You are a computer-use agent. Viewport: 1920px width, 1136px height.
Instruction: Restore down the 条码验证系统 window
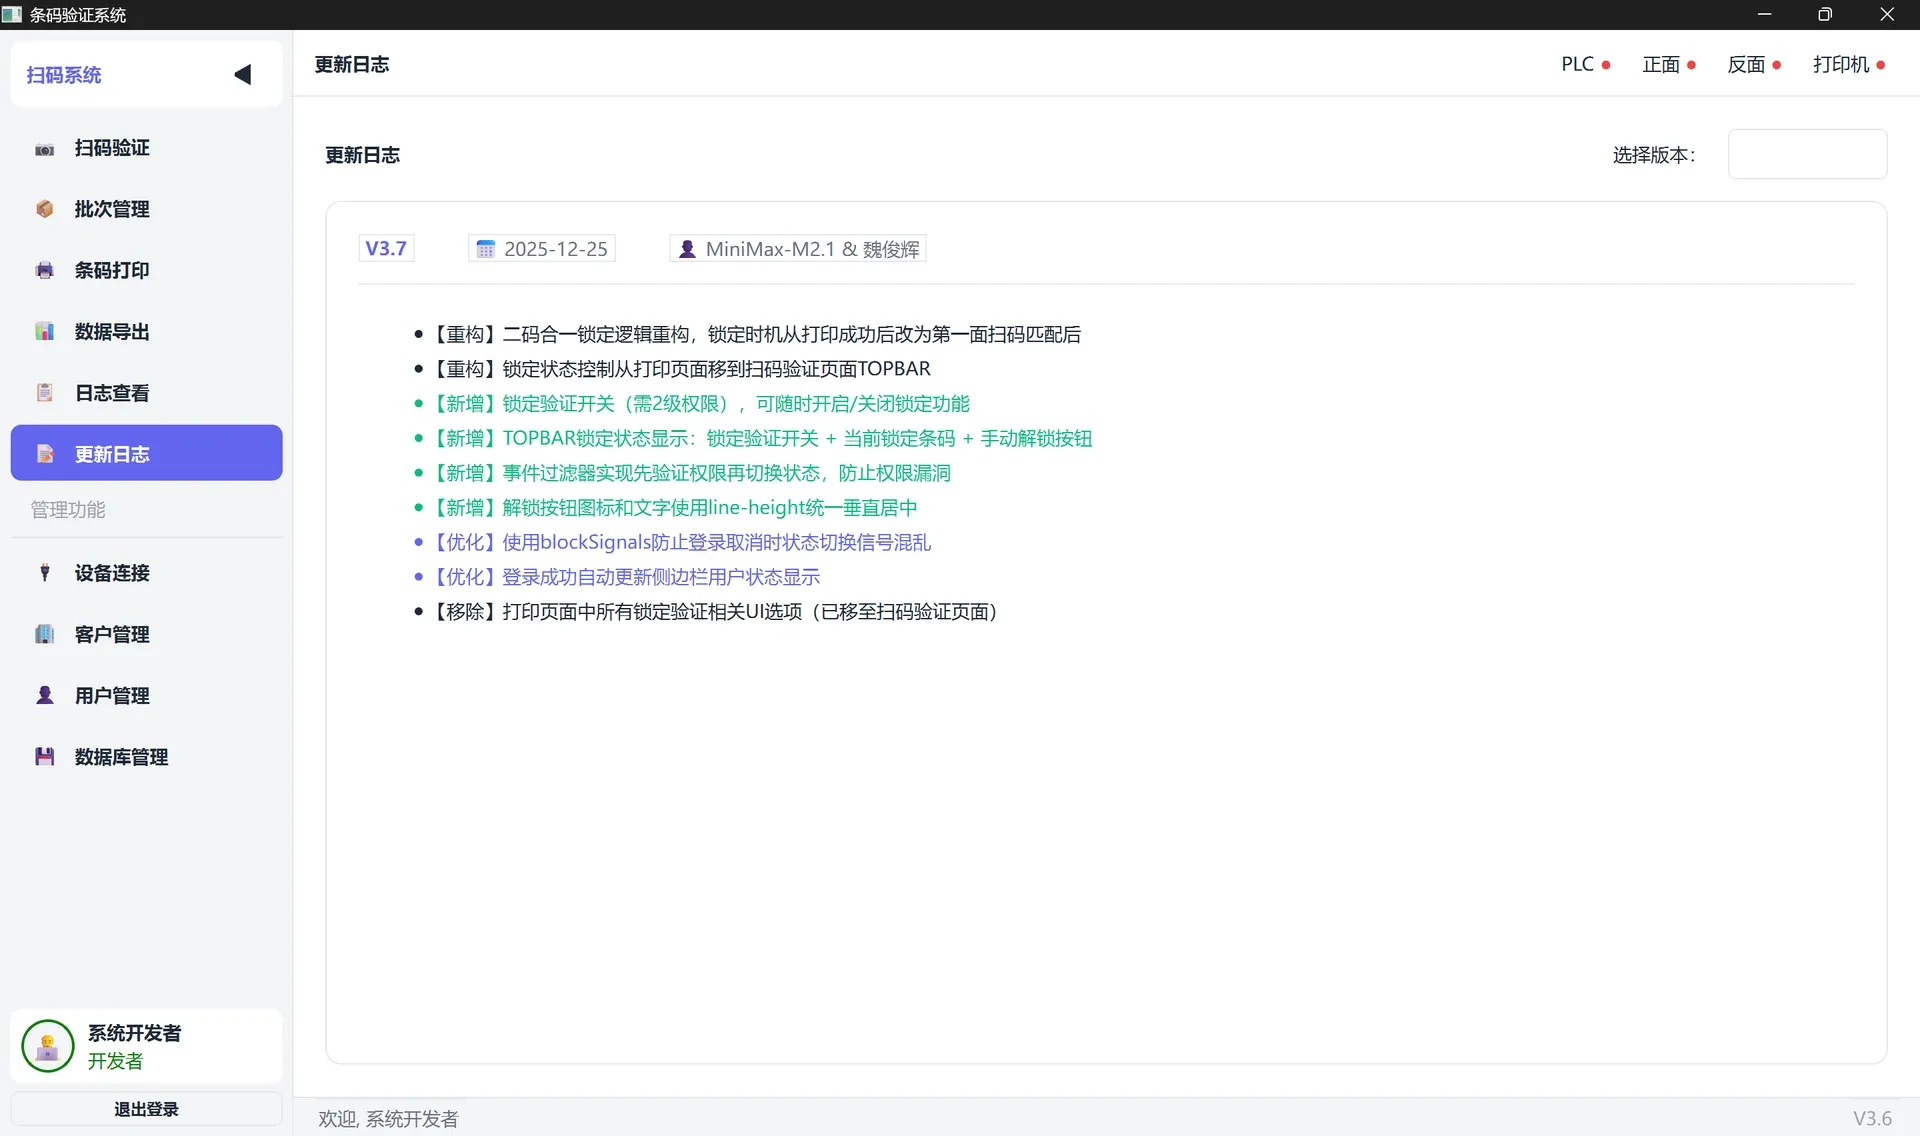[x=1825, y=14]
